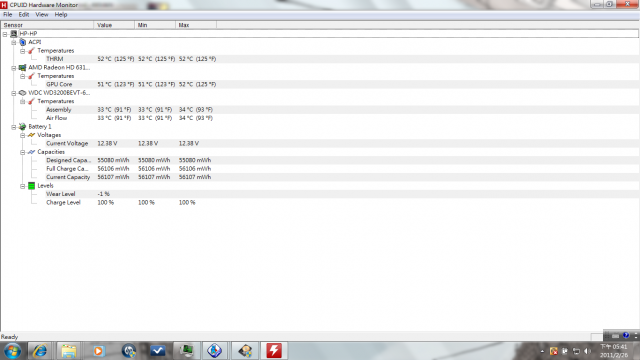Open the Windows Start menu orb
Viewport: 640px width, 360px height.
click(13, 351)
